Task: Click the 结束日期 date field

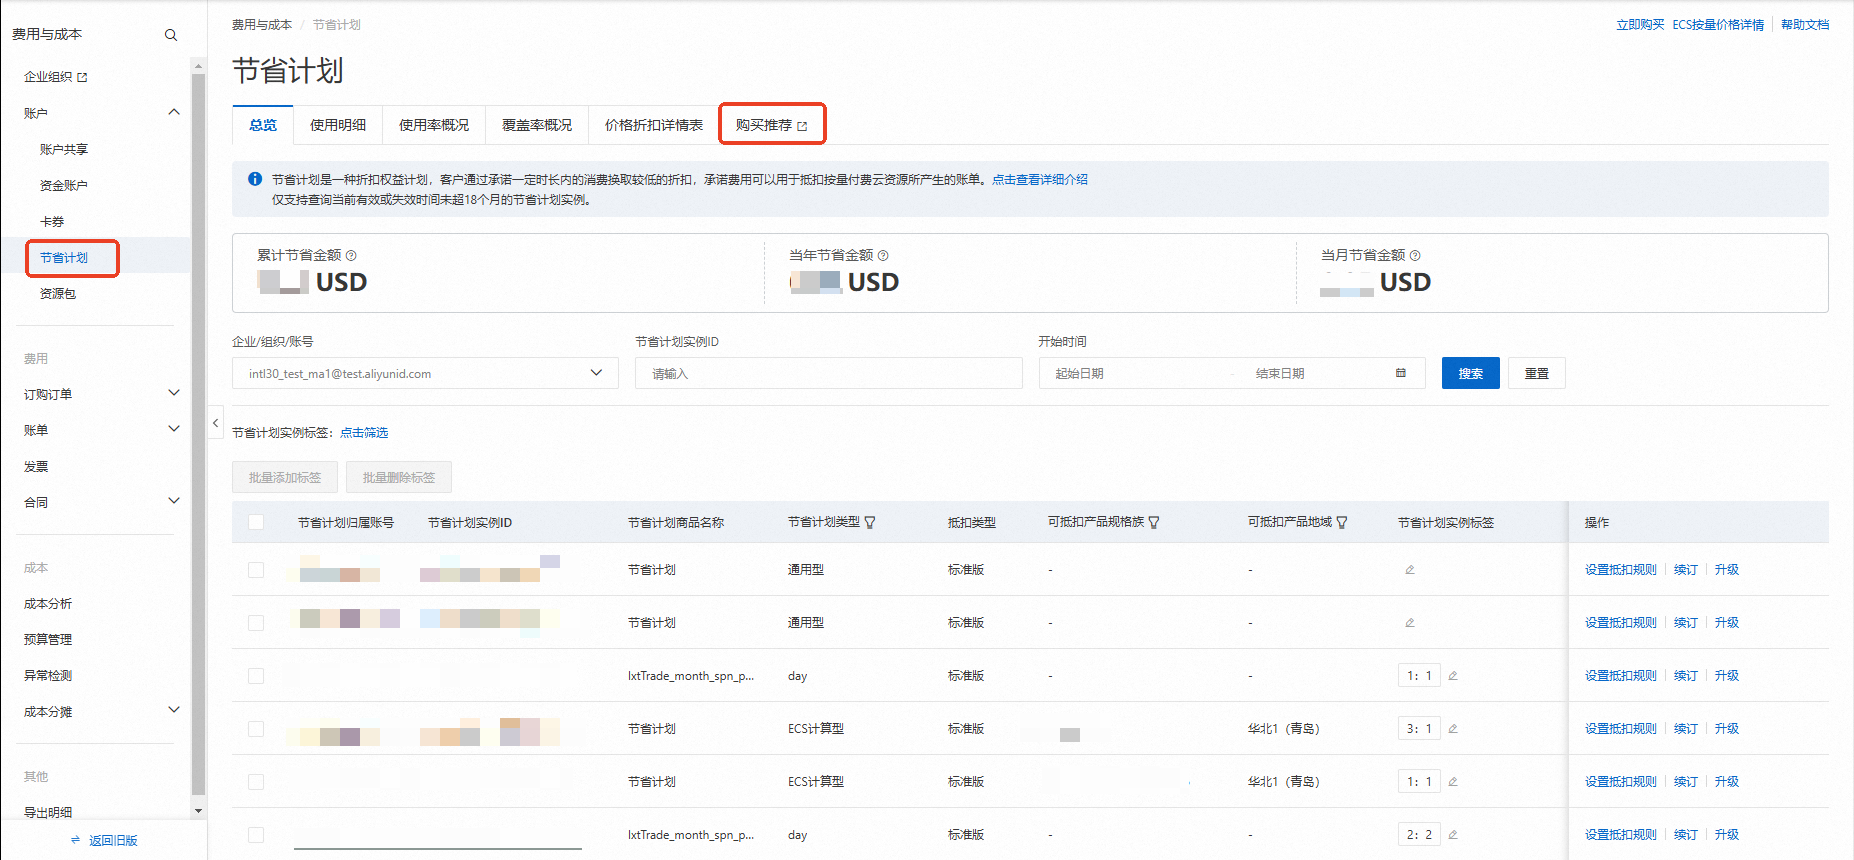Action: (1315, 373)
